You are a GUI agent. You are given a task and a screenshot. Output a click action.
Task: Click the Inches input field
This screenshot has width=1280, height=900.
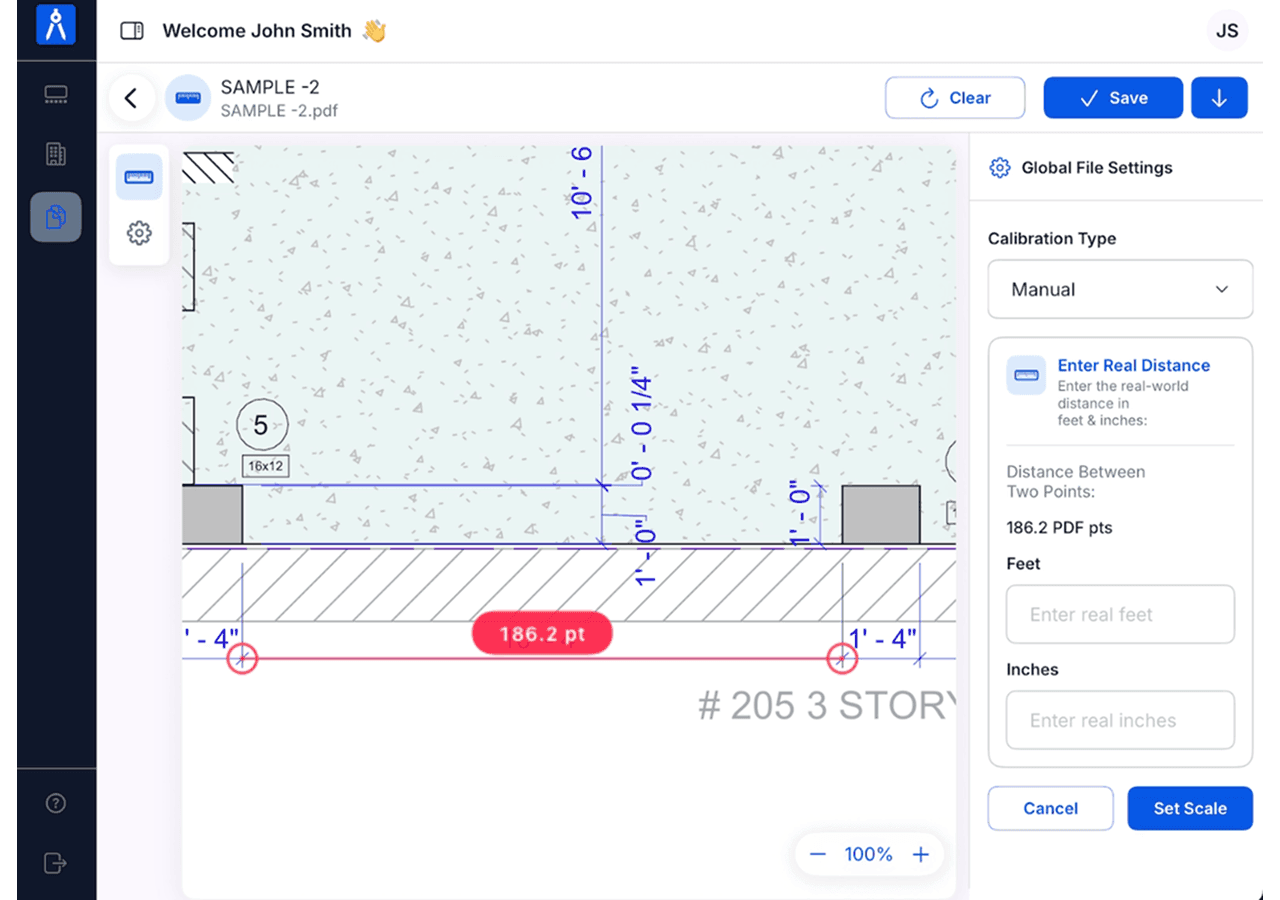point(1120,720)
